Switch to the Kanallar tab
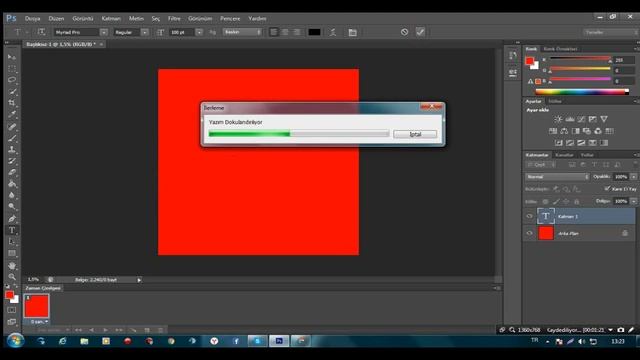Viewport: 640px width, 360px height. pyautogui.click(x=564, y=155)
